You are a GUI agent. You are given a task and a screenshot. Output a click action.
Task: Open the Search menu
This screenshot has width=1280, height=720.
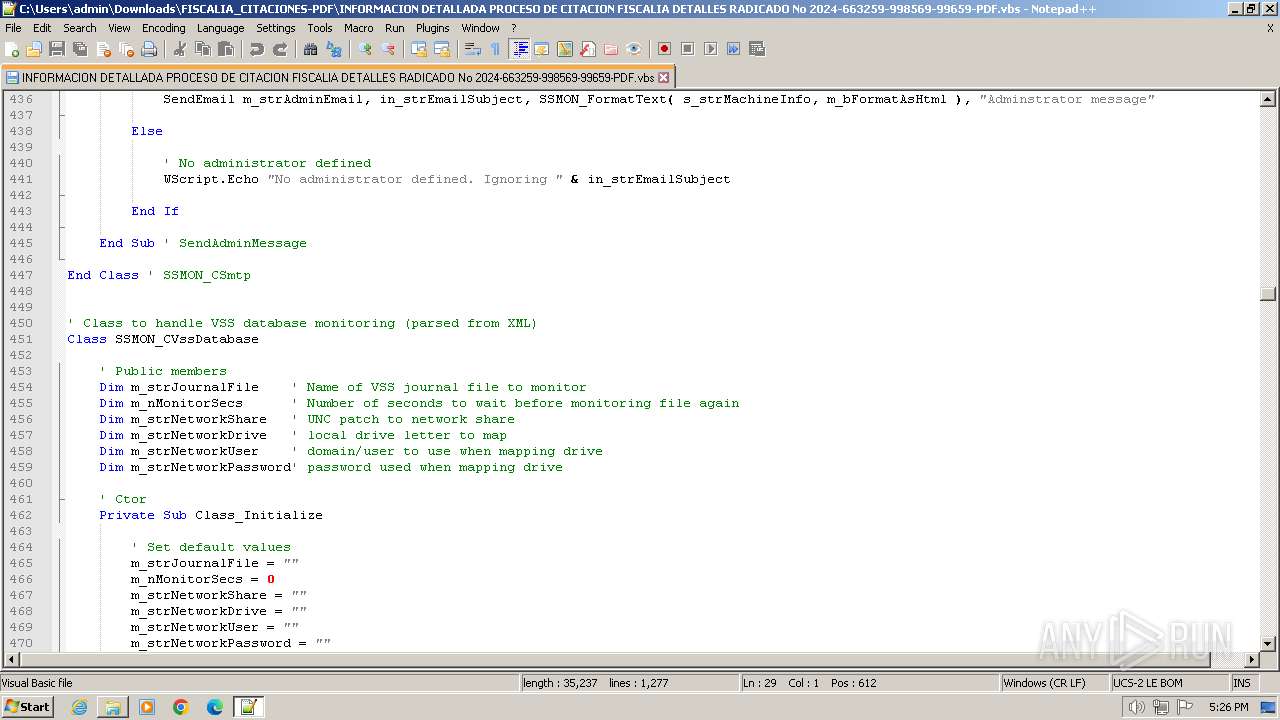click(x=80, y=28)
